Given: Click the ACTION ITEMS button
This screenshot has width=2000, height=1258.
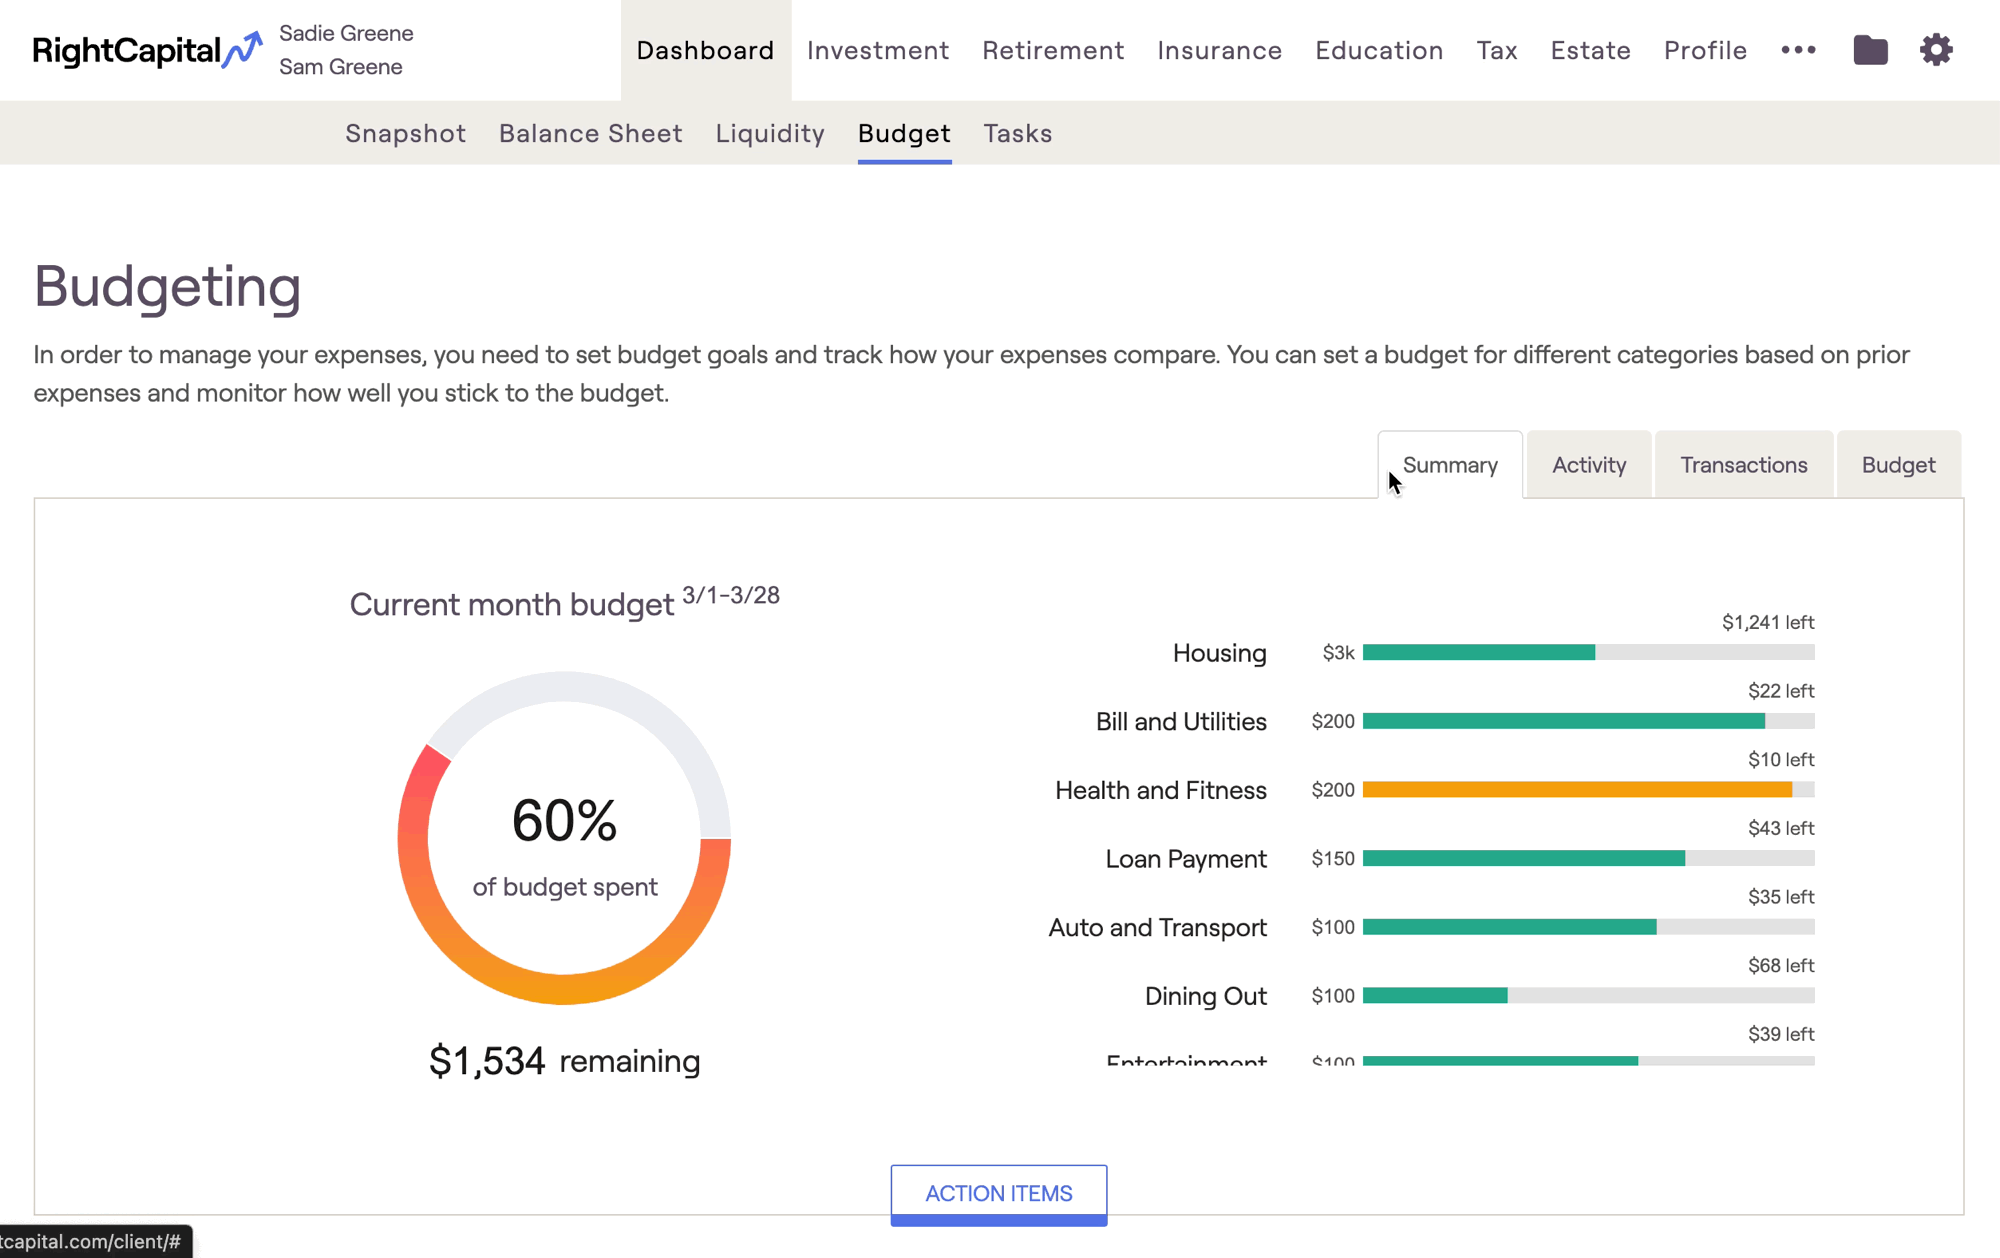Looking at the screenshot, I should [998, 1193].
